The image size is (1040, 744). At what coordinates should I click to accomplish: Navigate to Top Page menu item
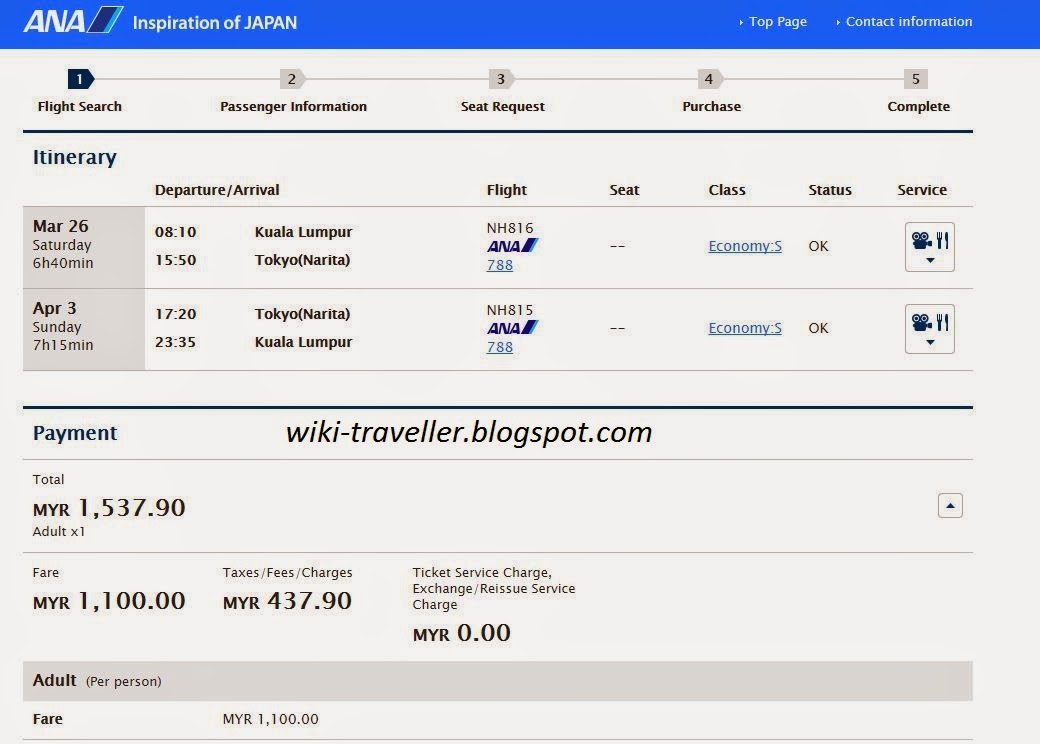tap(777, 21)
